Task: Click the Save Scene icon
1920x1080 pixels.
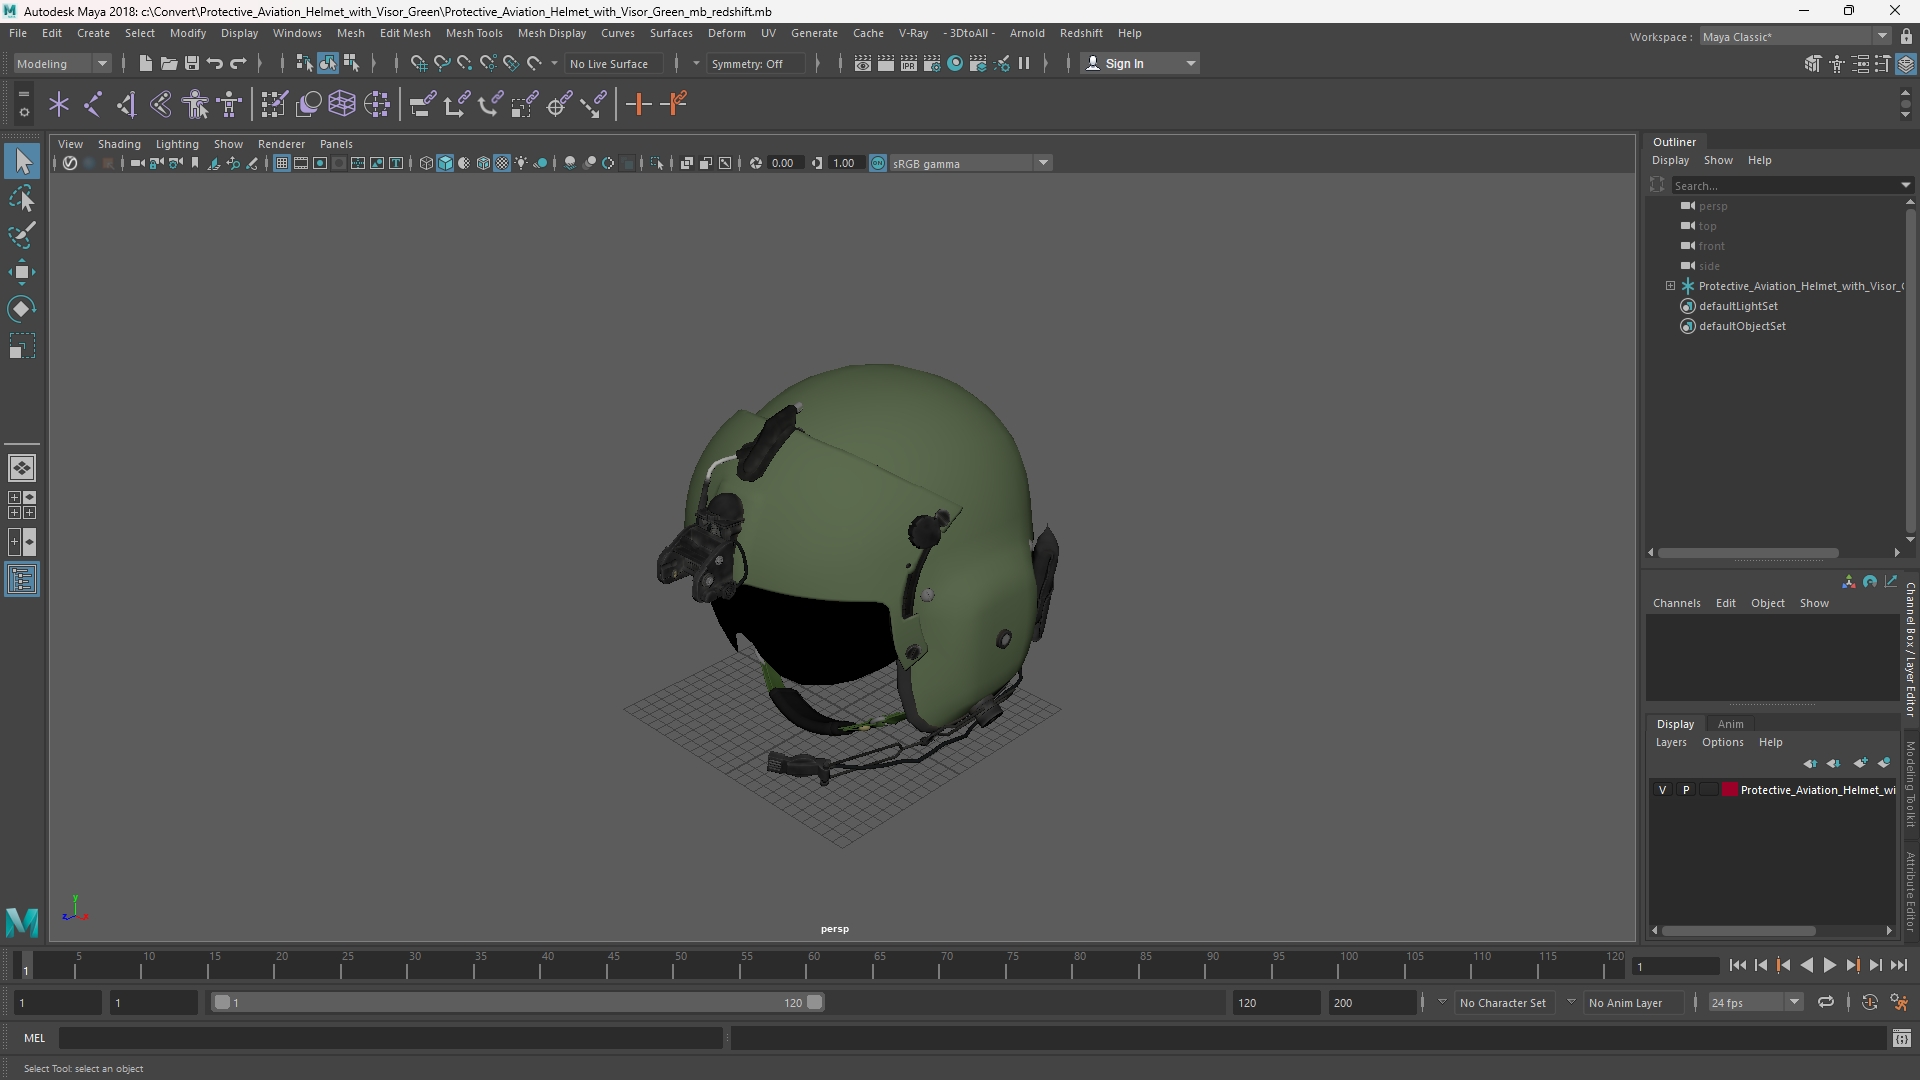Action: (x=192, y=63)
